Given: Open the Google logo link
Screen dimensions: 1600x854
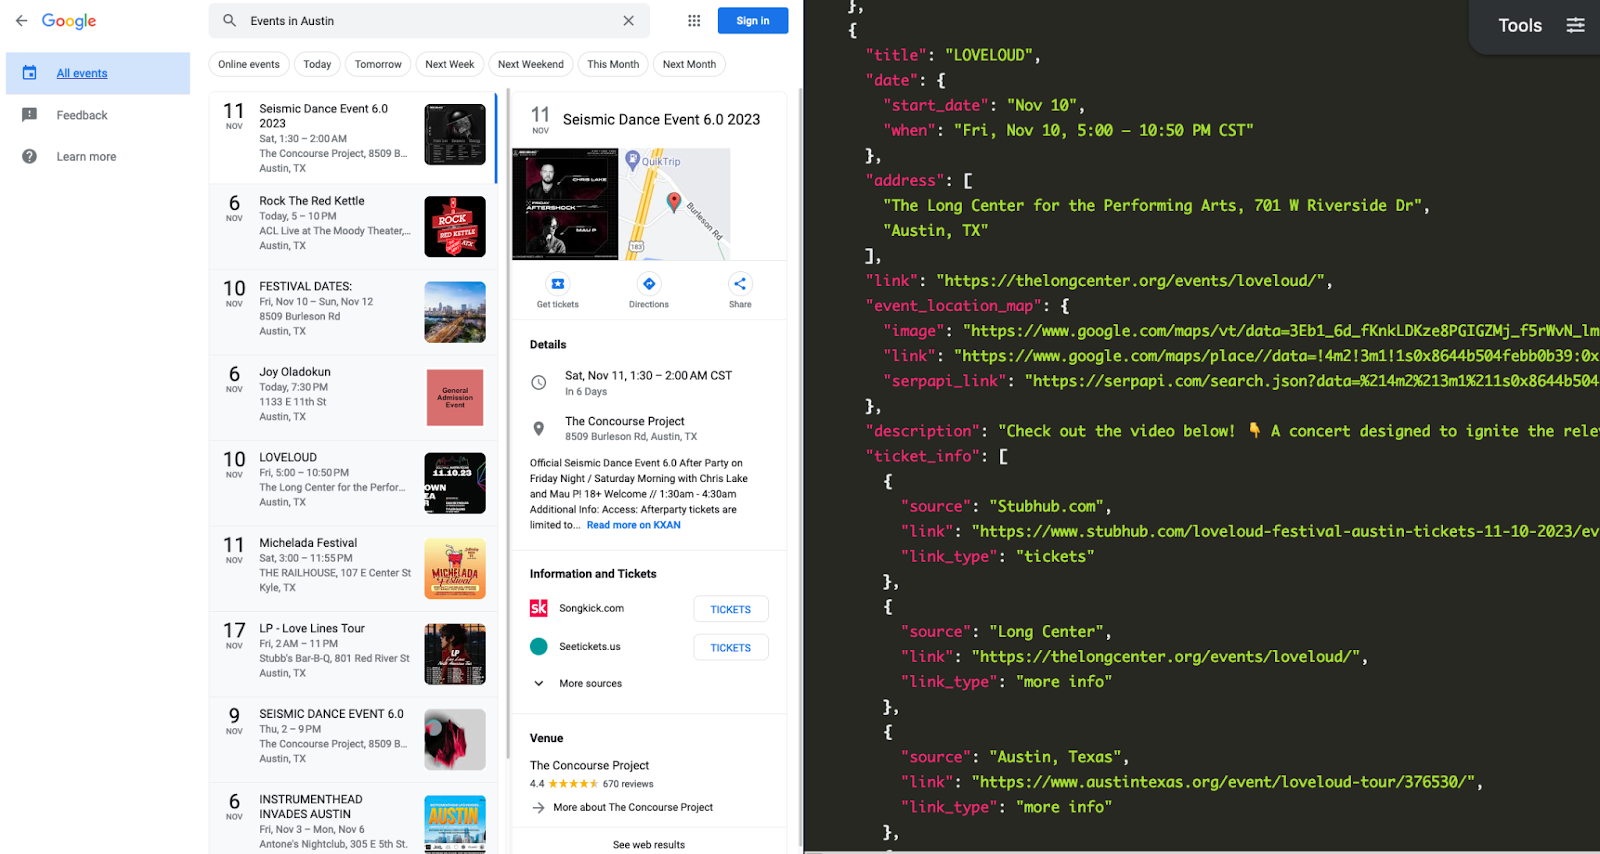Looking at the screenshot, I should (x=69, y=21).
